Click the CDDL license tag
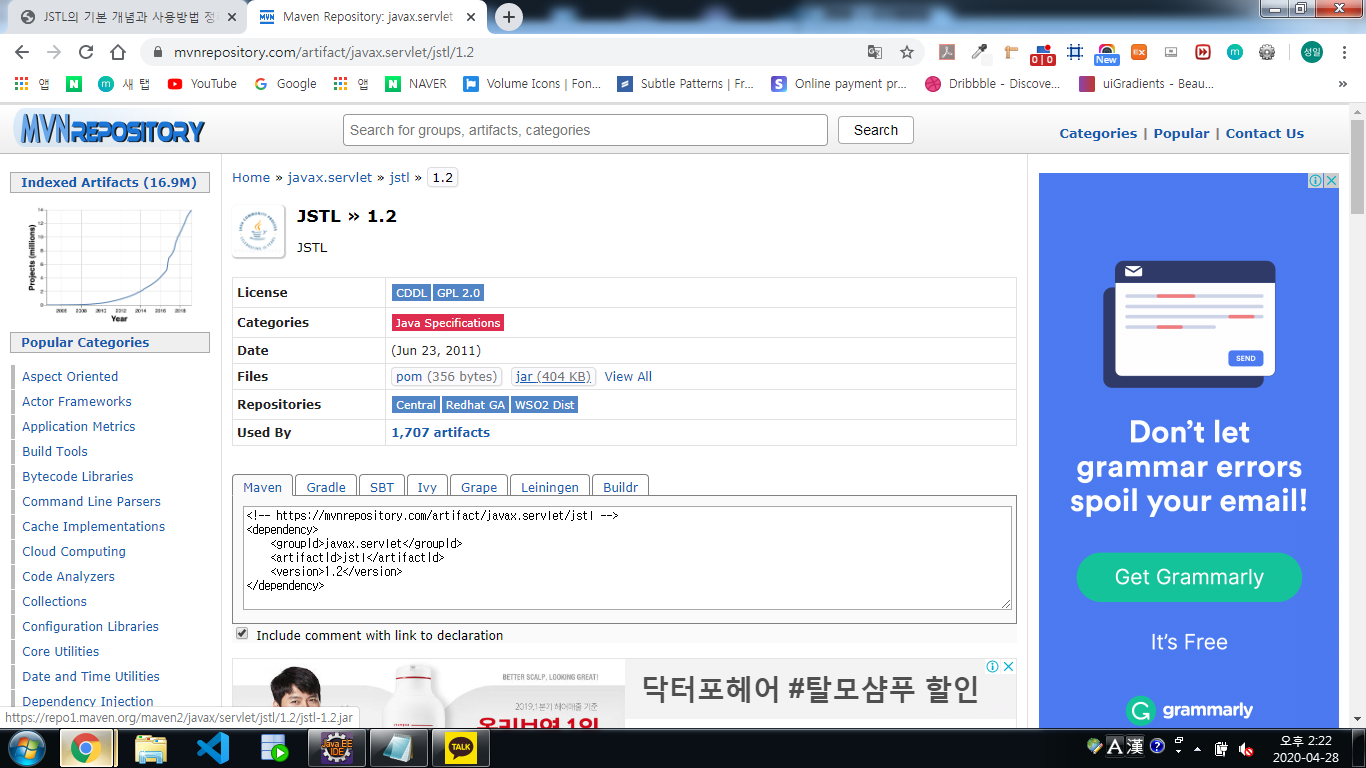Viewport: 1366px width, 768px height. pos(412,293)
